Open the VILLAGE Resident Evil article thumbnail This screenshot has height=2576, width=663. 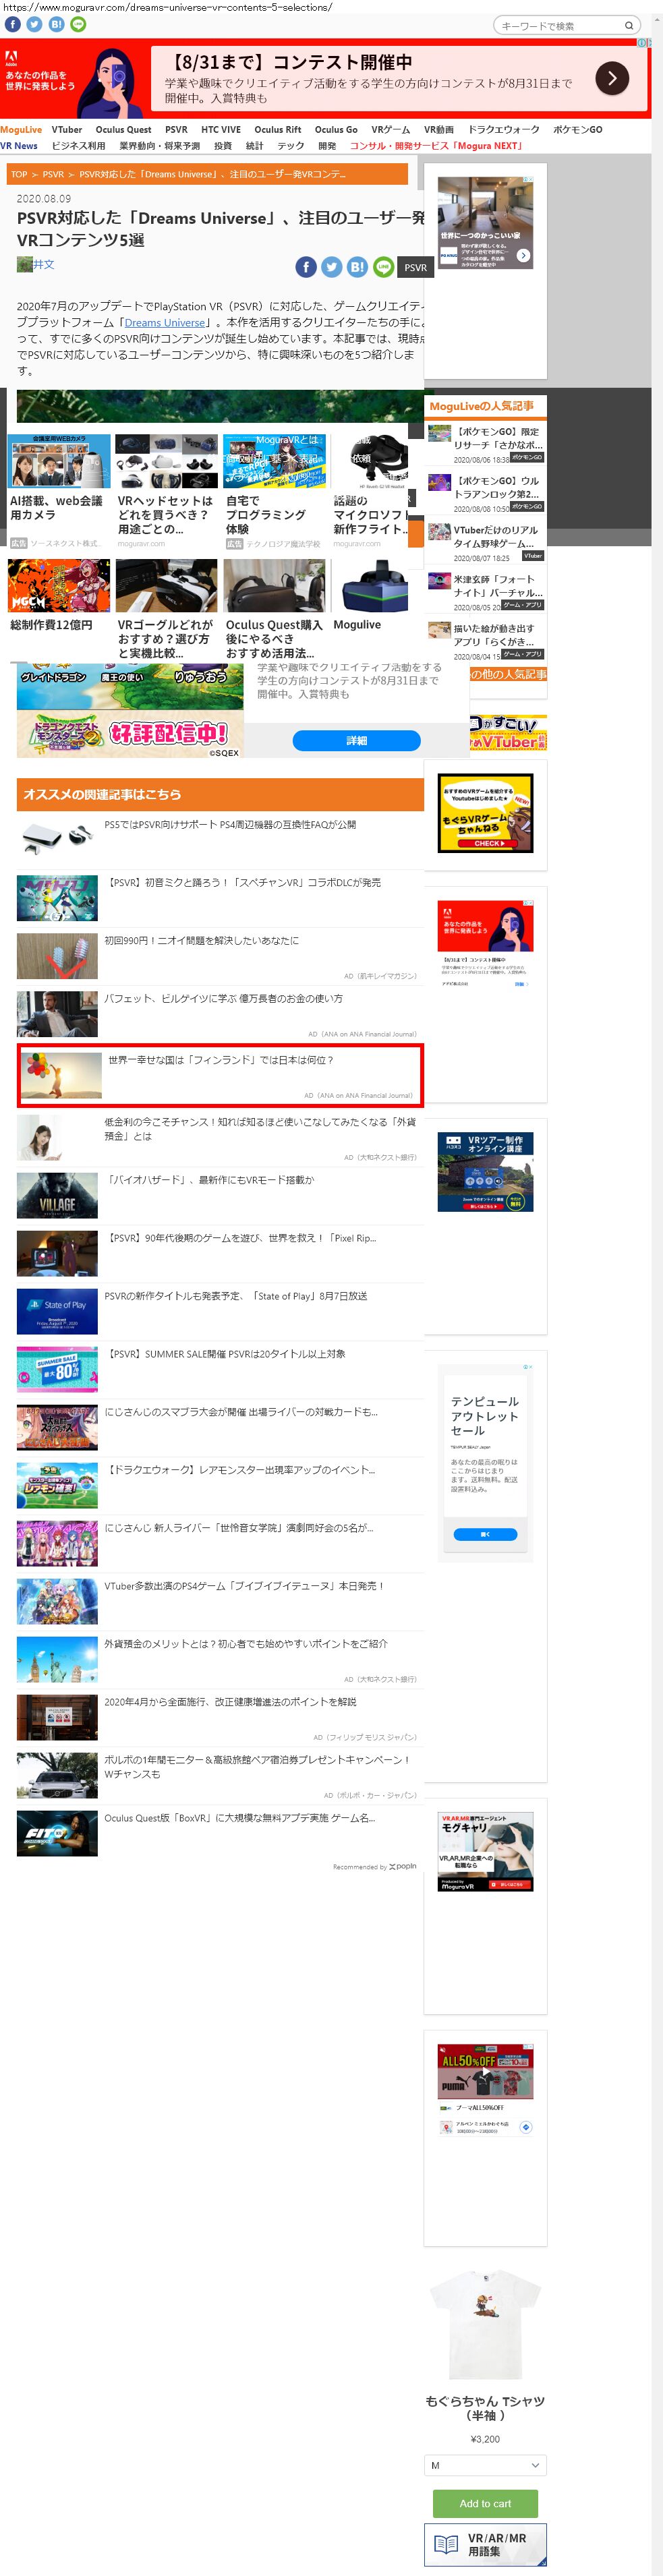pos(57,1195)
